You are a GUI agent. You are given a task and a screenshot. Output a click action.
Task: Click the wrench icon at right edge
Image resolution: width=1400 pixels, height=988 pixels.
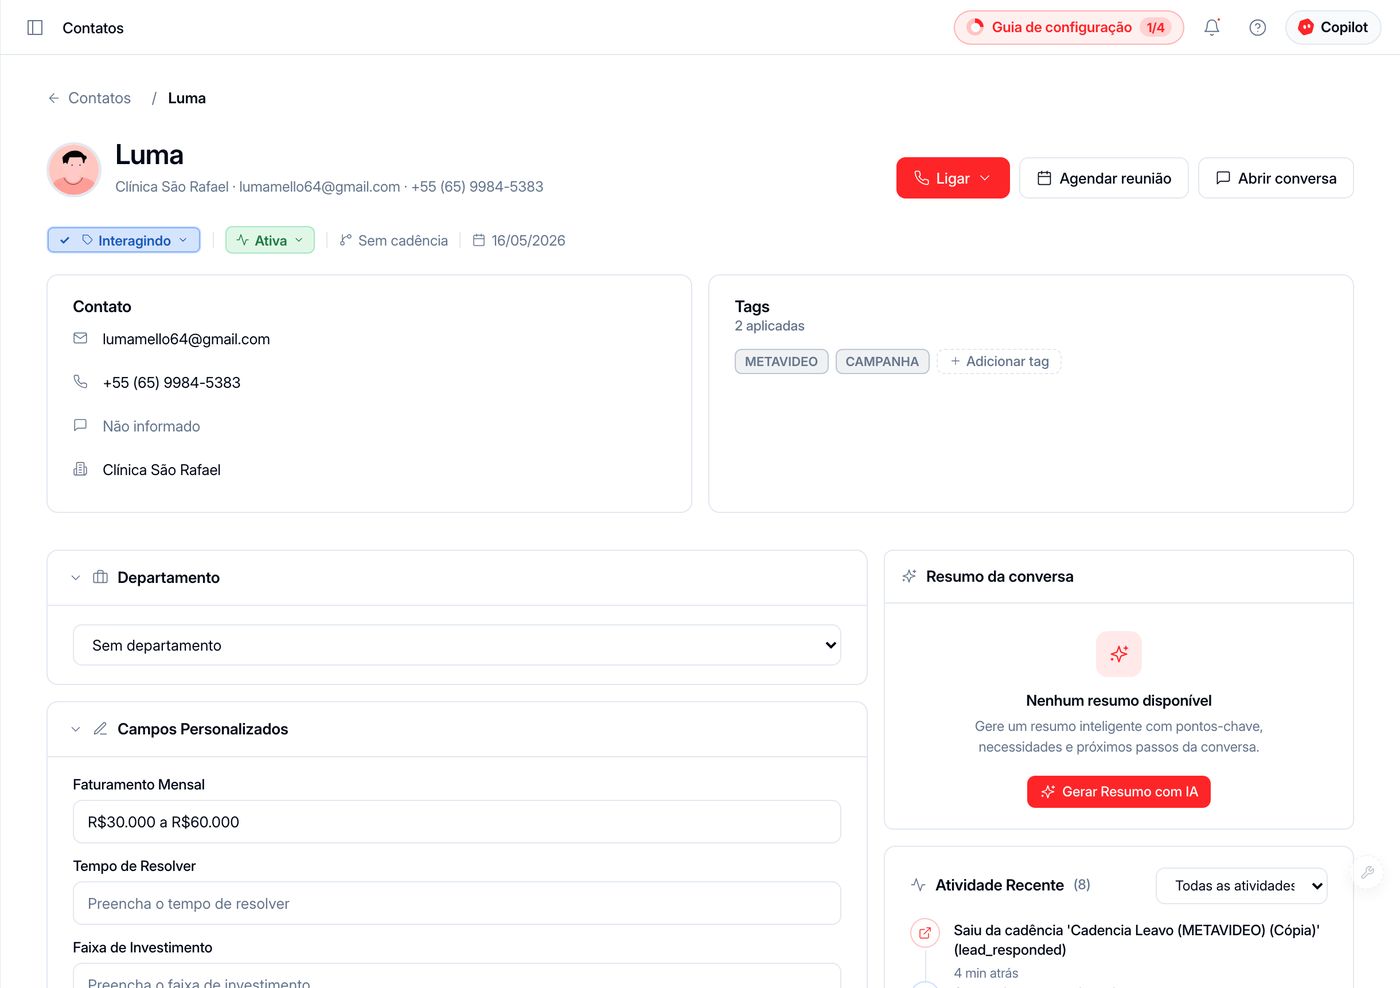tap(1367, 872)
